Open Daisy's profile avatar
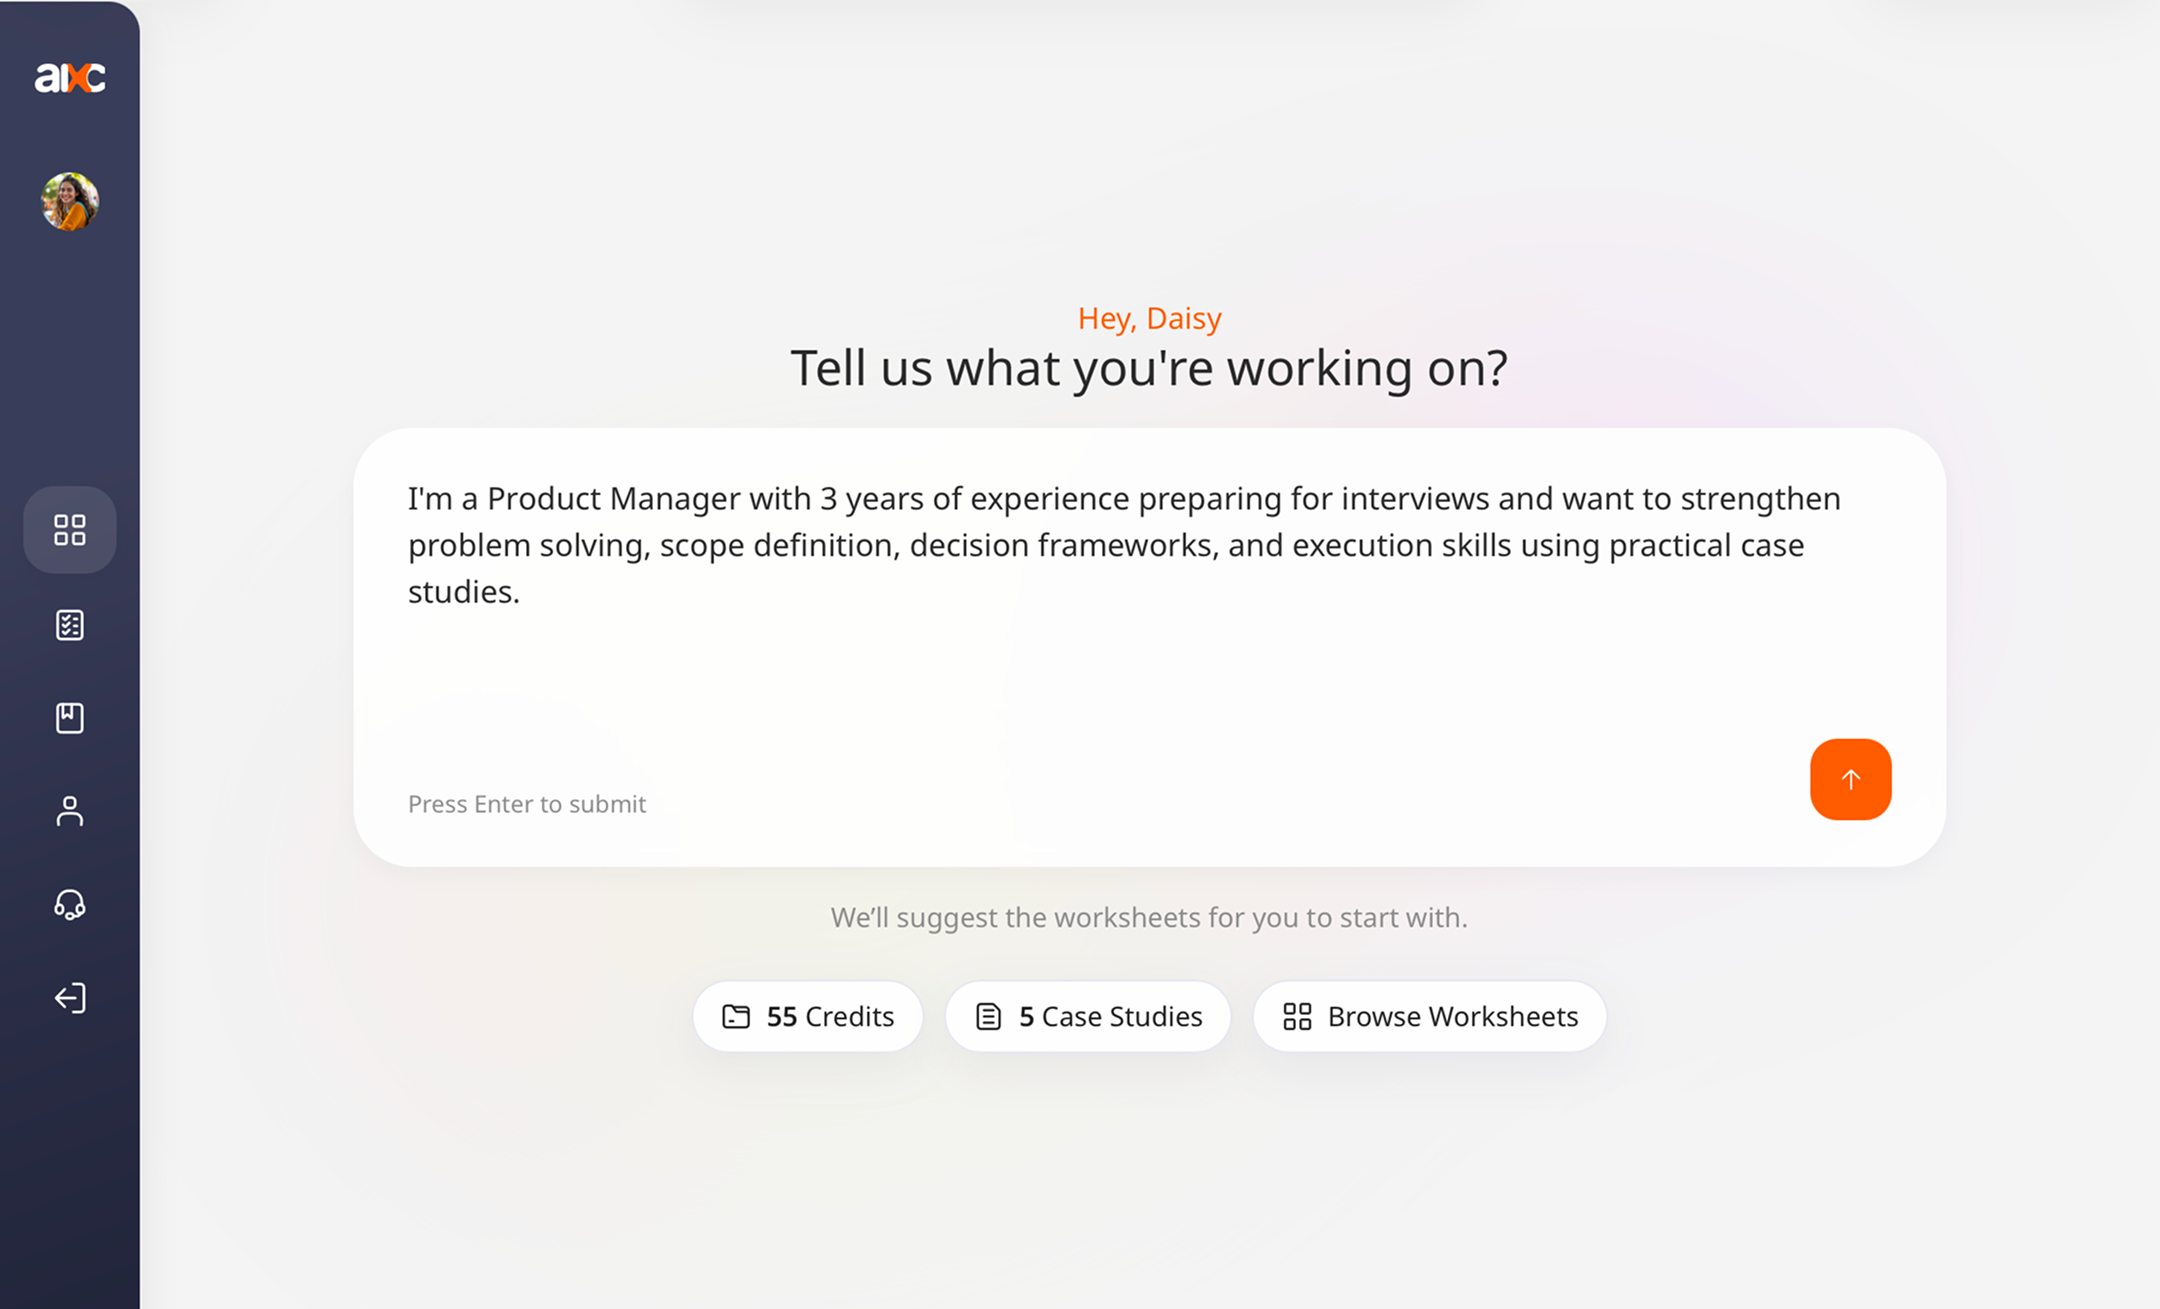This screenshot has width=2160, height=1309. (x=70, y=201)
